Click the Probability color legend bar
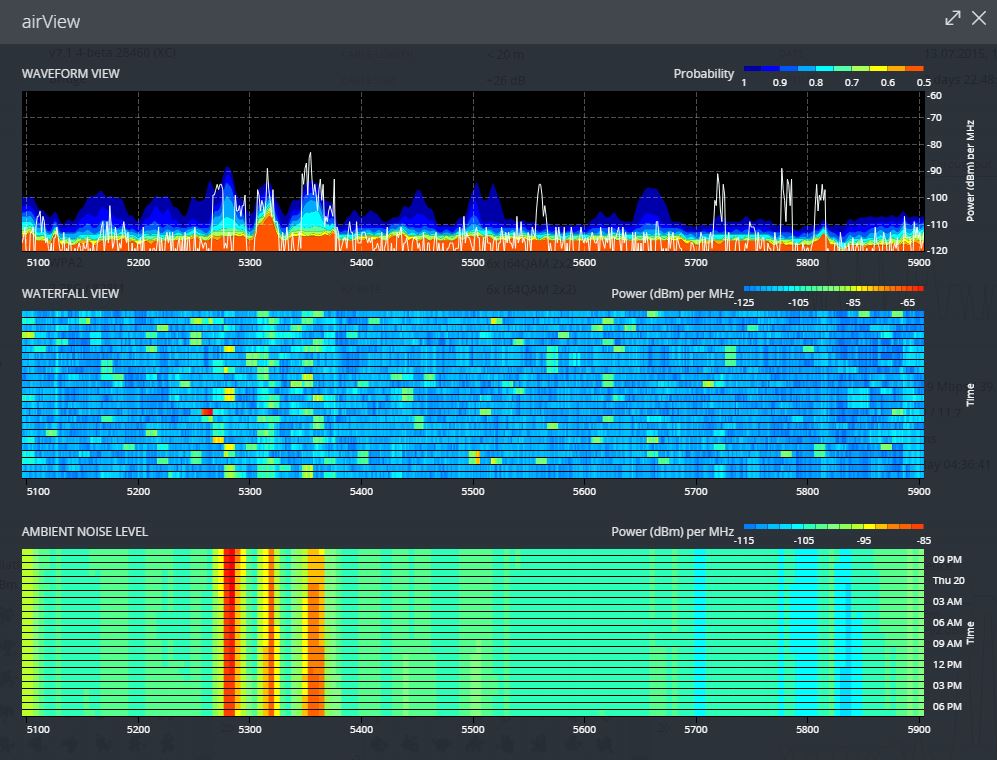 (x=833, y=68)
